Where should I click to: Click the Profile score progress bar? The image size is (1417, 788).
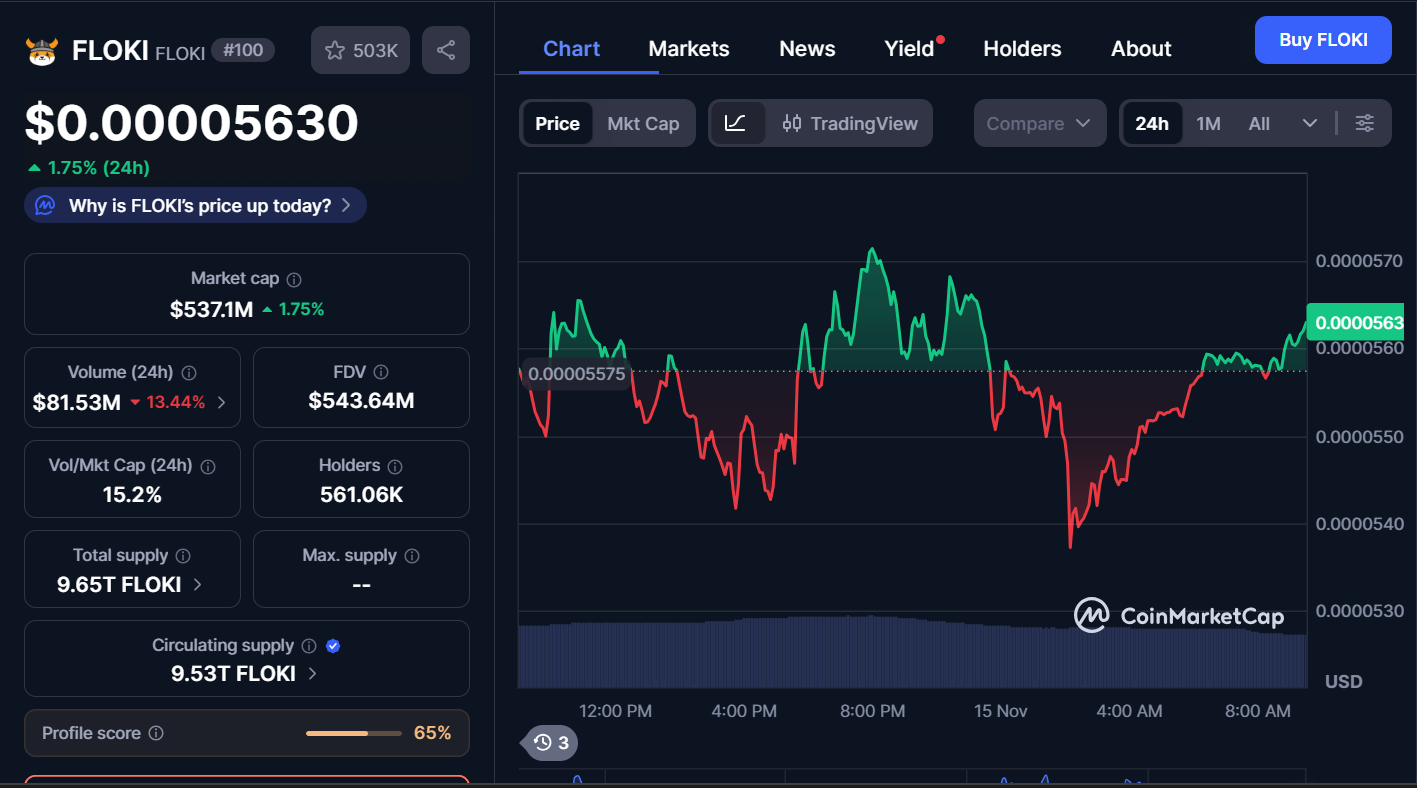click(351, 733)
